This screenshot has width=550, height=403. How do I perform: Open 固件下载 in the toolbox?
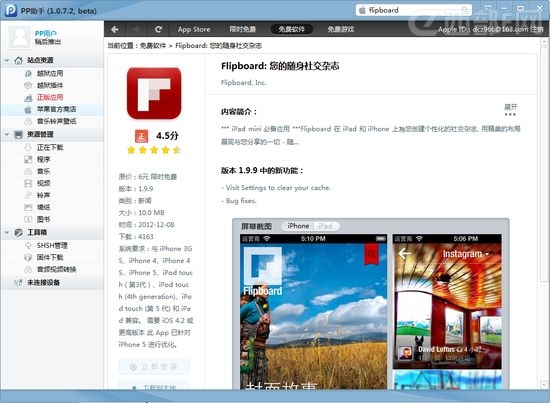[x=50, y=257]
